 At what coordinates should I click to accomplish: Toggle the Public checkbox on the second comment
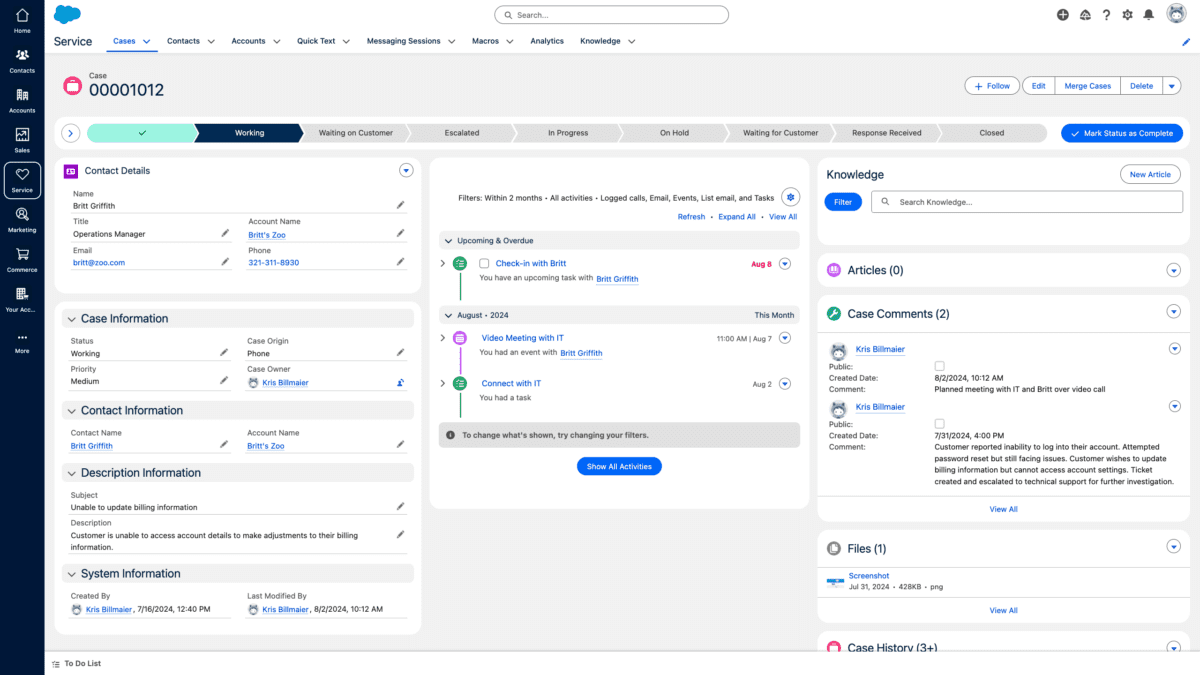coord(937,423)
